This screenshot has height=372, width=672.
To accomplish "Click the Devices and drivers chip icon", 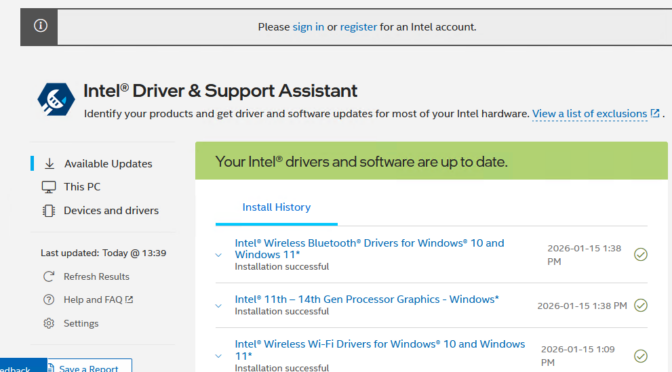I will tap(49, 211).
